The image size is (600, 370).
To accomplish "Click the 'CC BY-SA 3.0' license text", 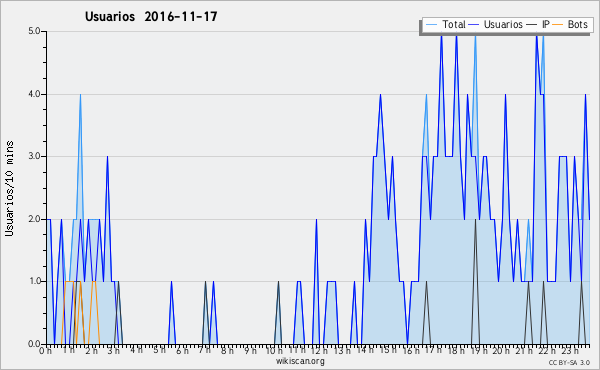I will [x=569, y=363].
